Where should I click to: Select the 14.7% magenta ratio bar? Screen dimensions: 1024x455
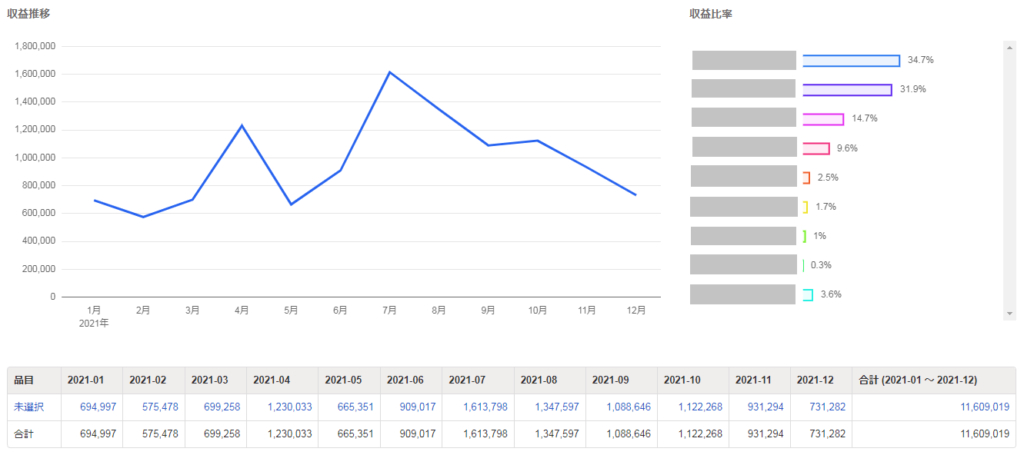[x=823, y=119]
